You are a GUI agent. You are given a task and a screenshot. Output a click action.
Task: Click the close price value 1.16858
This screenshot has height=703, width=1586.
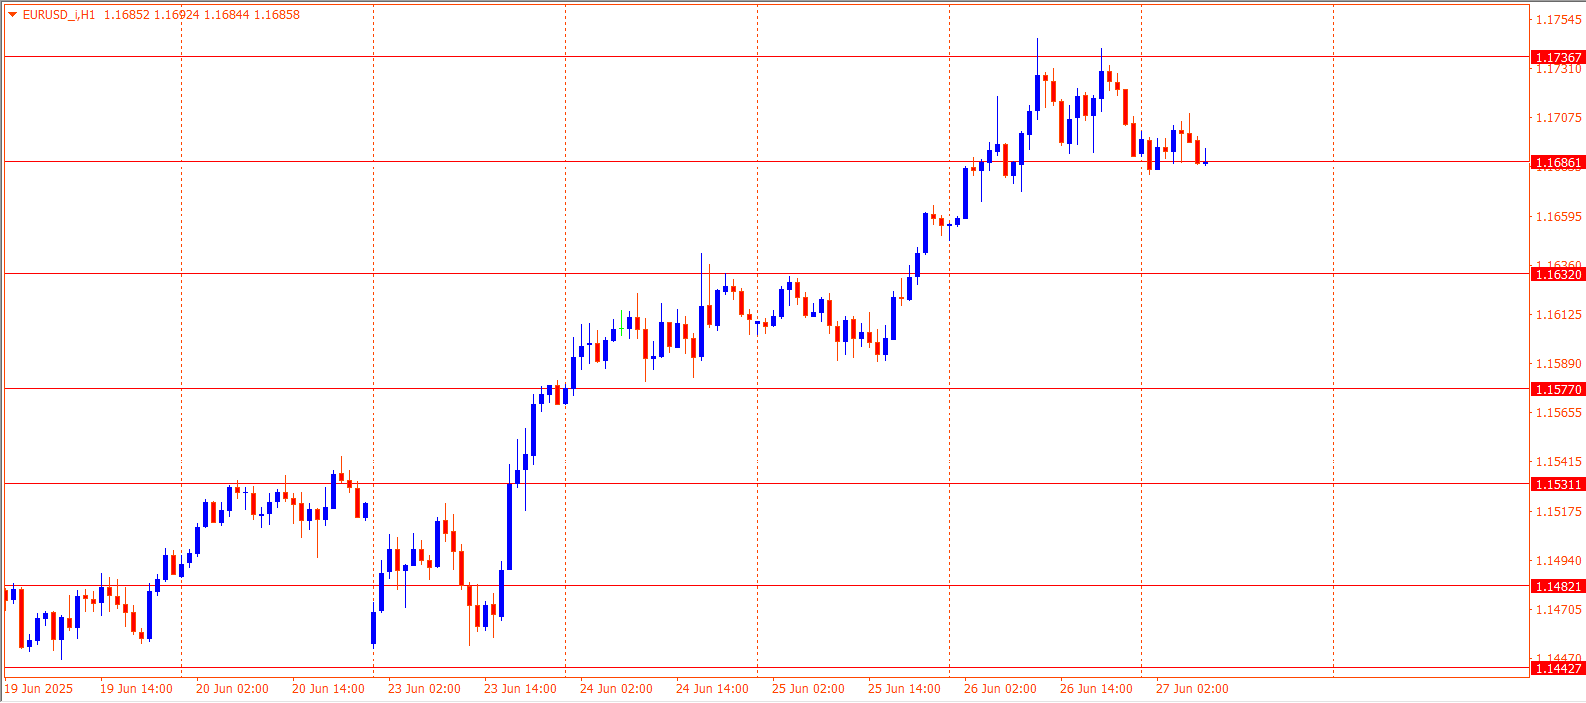pos(277,15)
